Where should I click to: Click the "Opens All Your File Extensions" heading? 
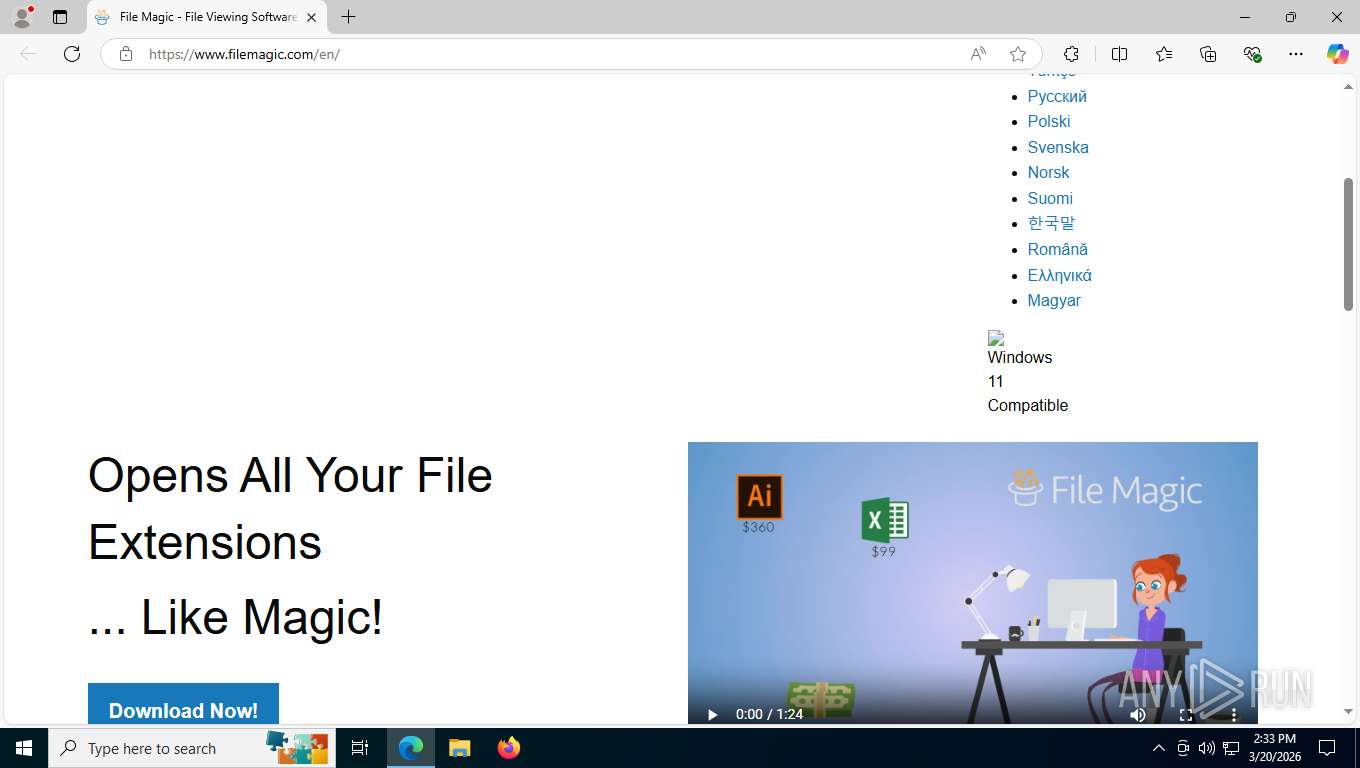point(290,509)
